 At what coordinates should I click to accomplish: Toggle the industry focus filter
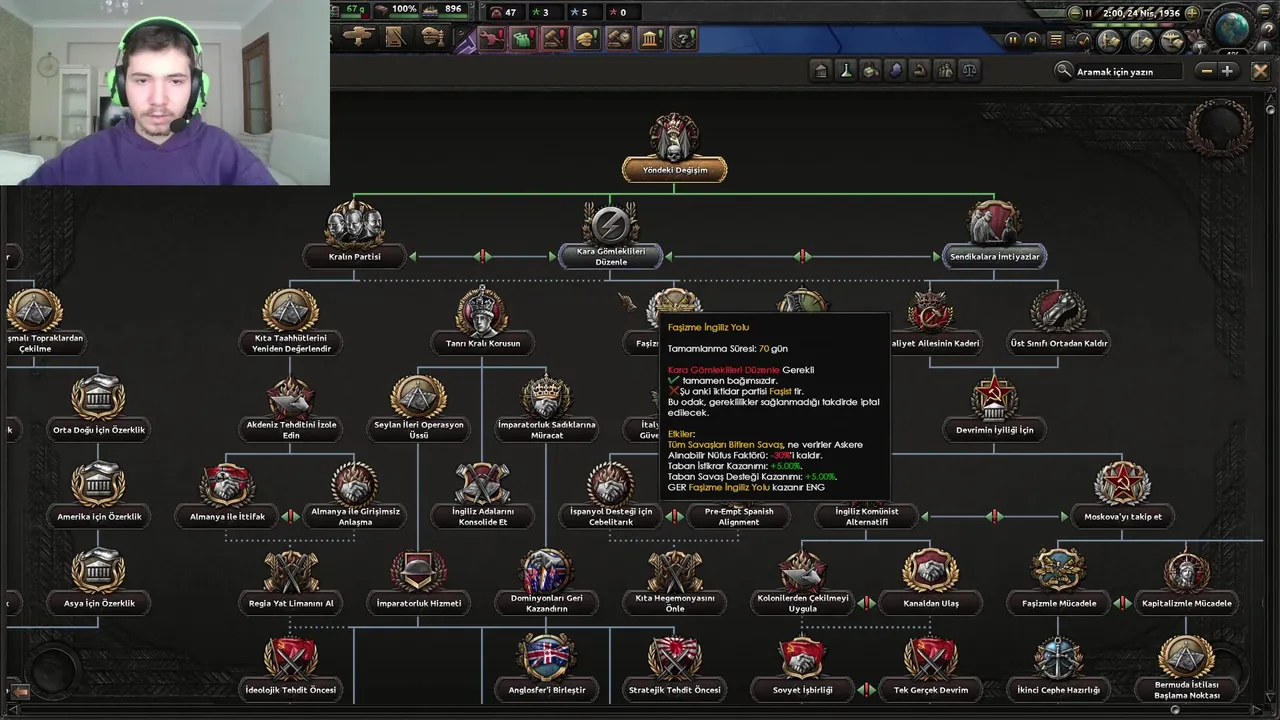(x=870, y=71)
